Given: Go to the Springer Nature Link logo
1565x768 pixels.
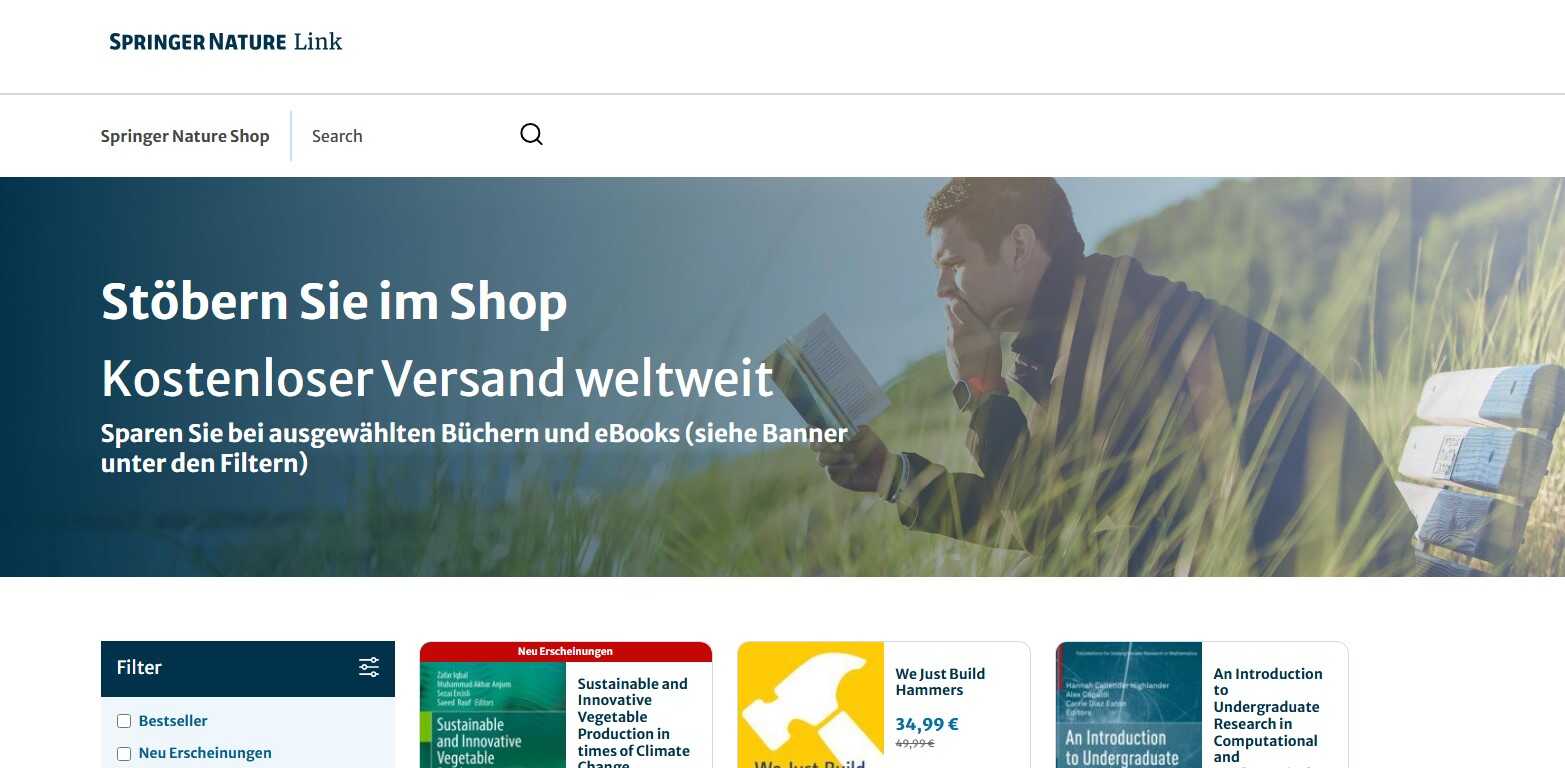Looking at the screenshot, I should 226,42.
